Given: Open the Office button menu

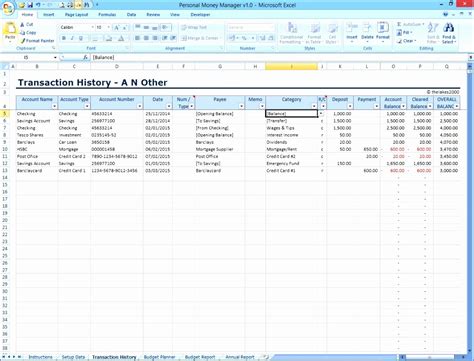Looking at the screenshot, I should pos(7,7).
